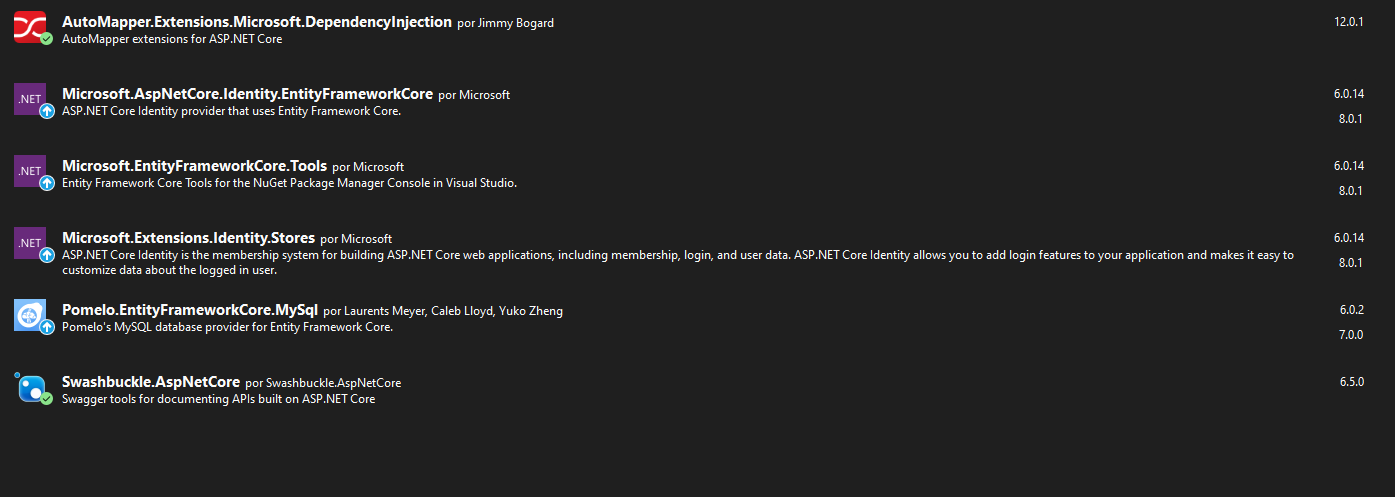Screen dimensions: 1395x497
Task: Click update arrow badge on Identity.EntityFrameworkCore icon
Action: point(46,111)
